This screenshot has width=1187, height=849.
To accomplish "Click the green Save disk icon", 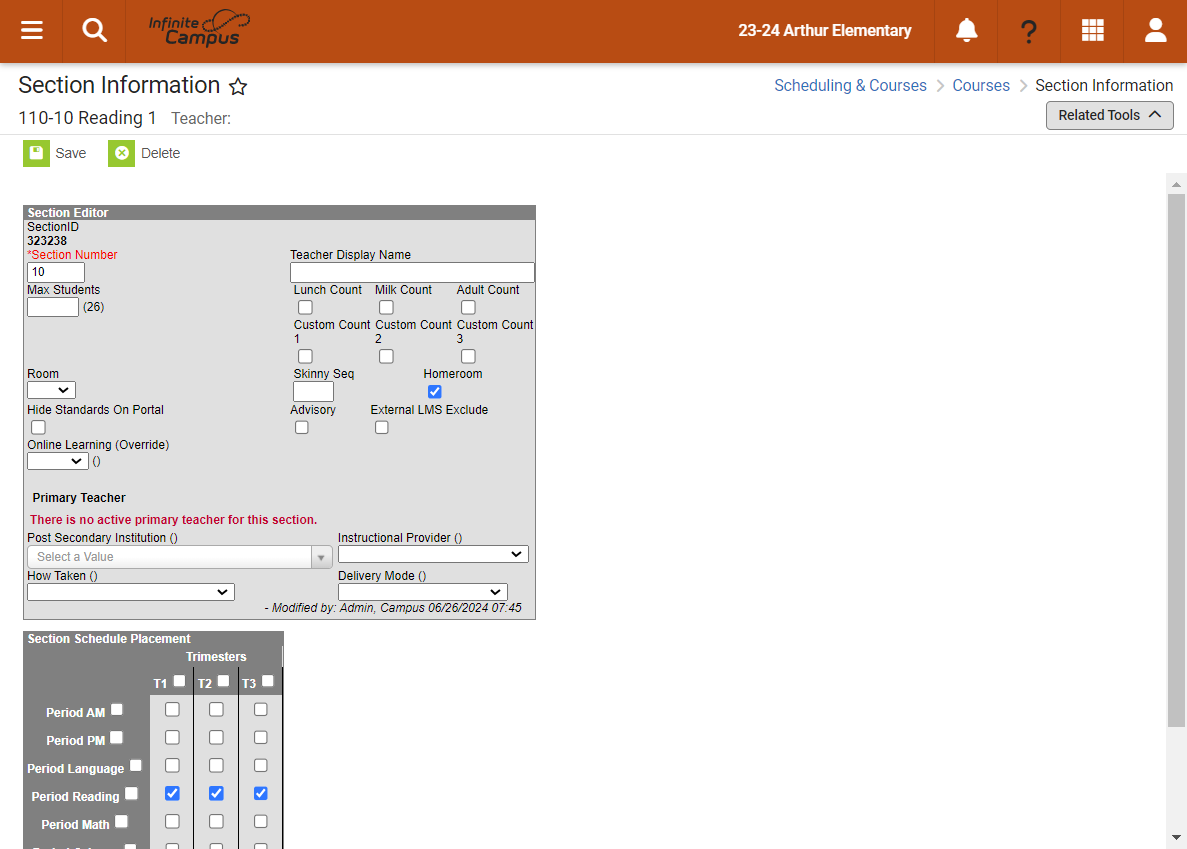I will (36, 153).
